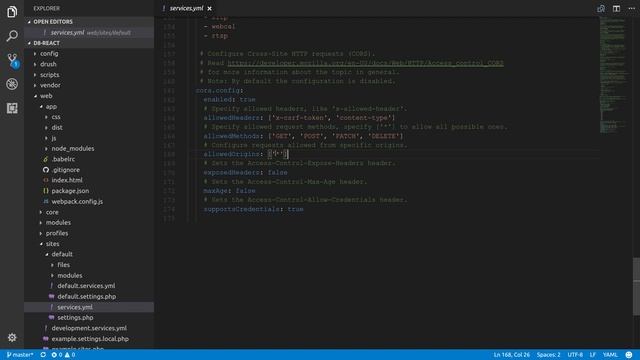Change indentation via Spaces: 2
Image resolution: width=640 pixels, height=360 pixels.
[548, 355]
